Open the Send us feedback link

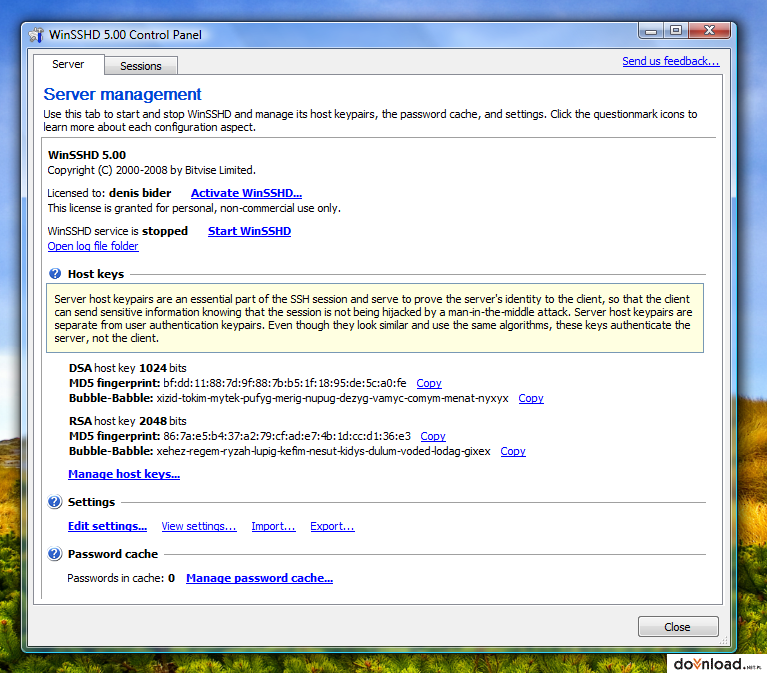pos(671,61)
